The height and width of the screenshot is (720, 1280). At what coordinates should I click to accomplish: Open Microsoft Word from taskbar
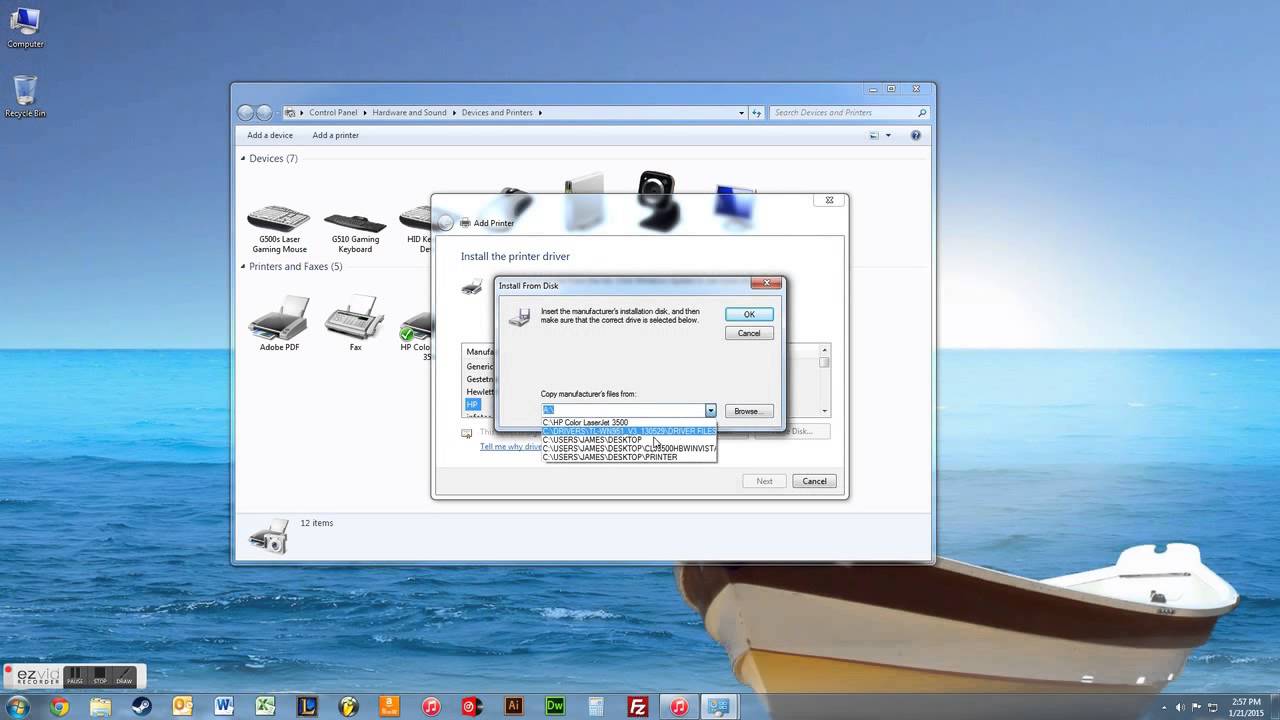coord(224,707)
